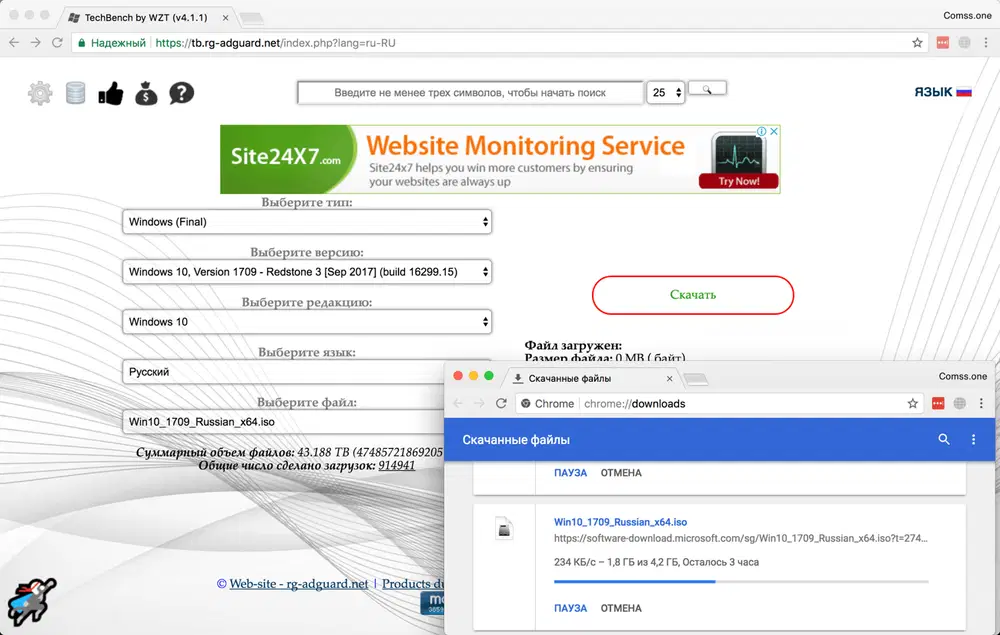Open Web-site - rg-adguard.net footer link
Viewport: 1000px width, 635px height.
[298, 583]
